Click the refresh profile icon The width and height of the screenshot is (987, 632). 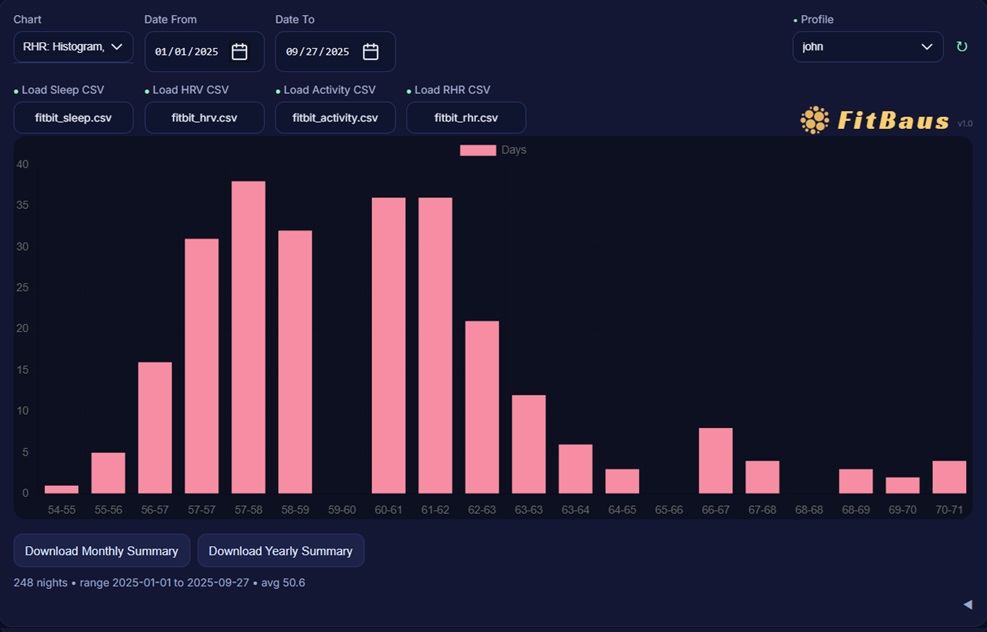pyautogui.click(x=961, y=47)
